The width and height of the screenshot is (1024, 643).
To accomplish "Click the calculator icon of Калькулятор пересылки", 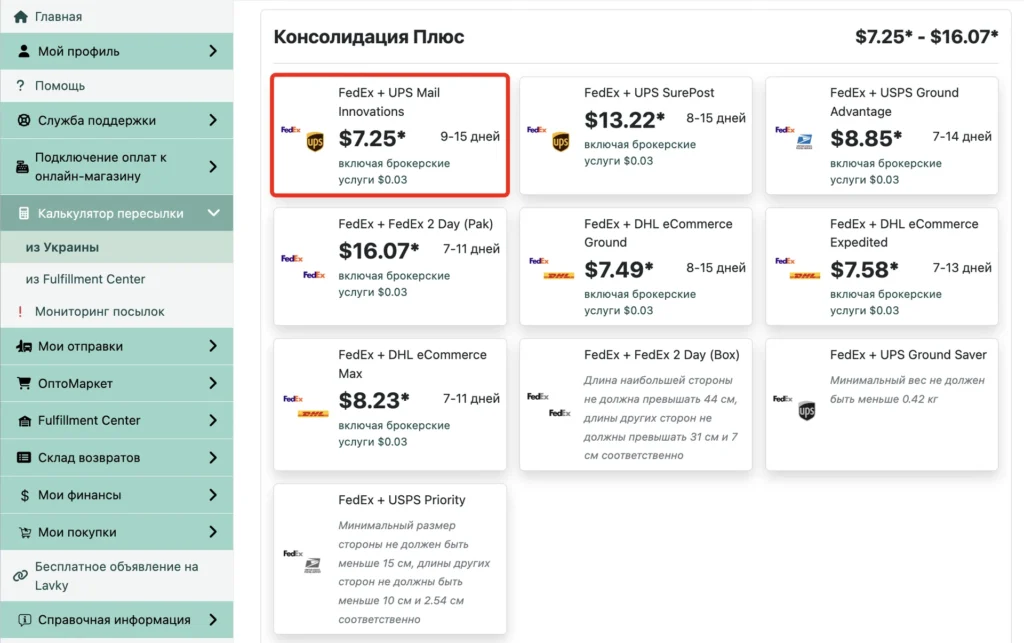I will (24, 213).
